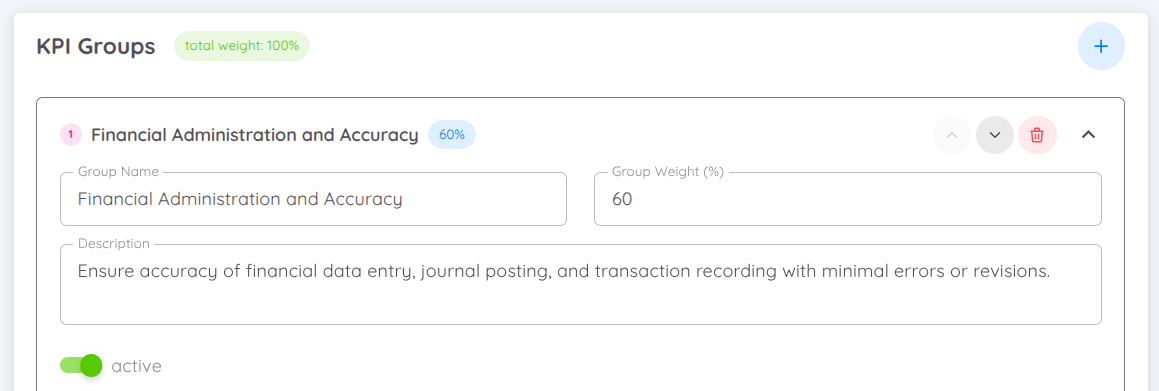The width and height of the screenshot is (1159, 391).
Task: Click the 'active' label beside the switch
Action: click(136, 366)
